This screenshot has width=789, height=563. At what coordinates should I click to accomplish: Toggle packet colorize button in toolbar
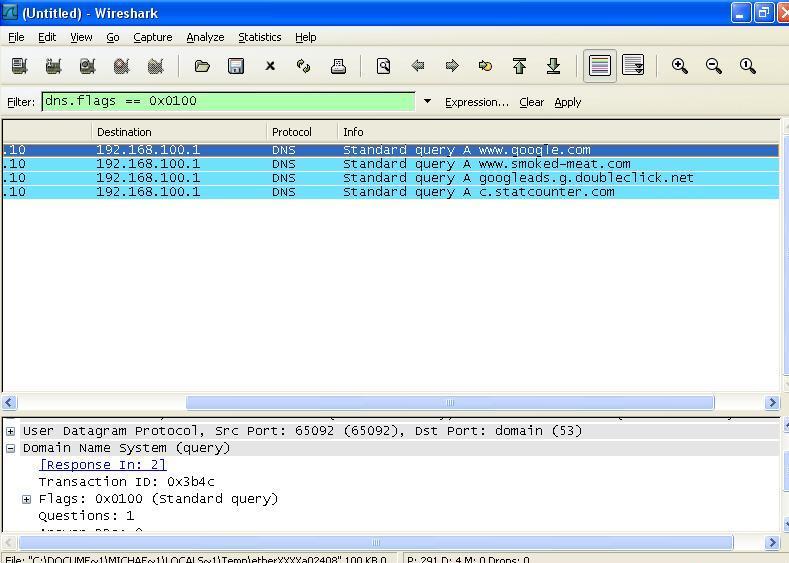click(x=600, y=66)
